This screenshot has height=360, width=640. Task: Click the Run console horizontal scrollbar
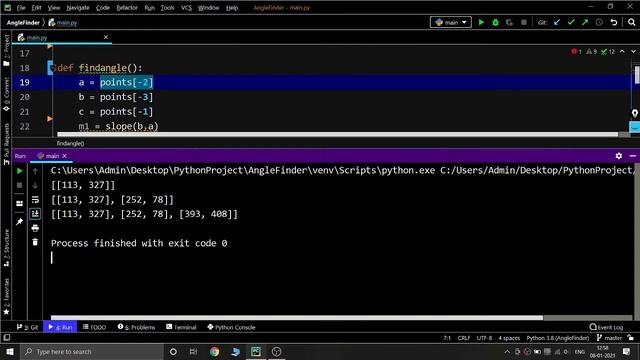pos(297,318)
